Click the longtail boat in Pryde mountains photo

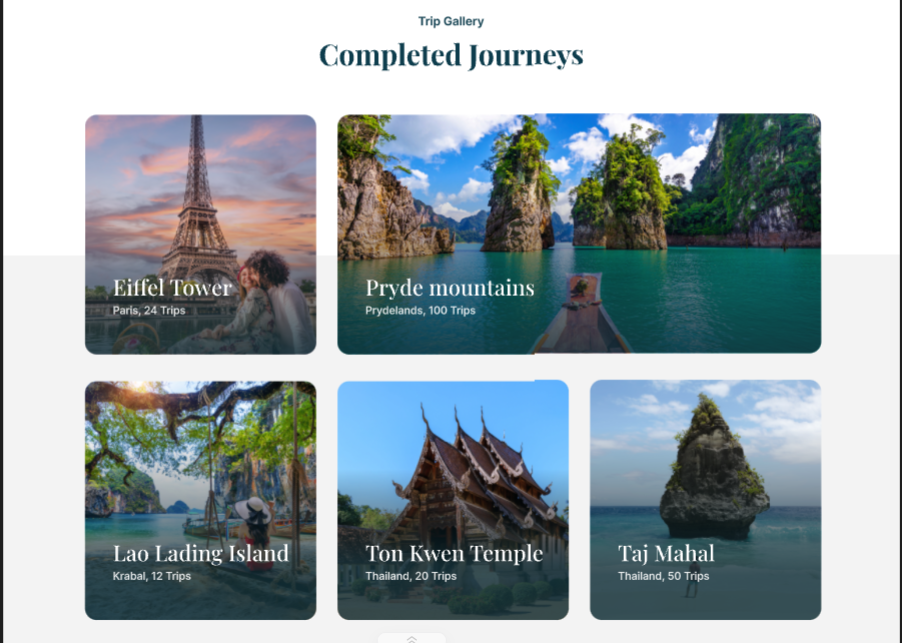pos(581,313)
